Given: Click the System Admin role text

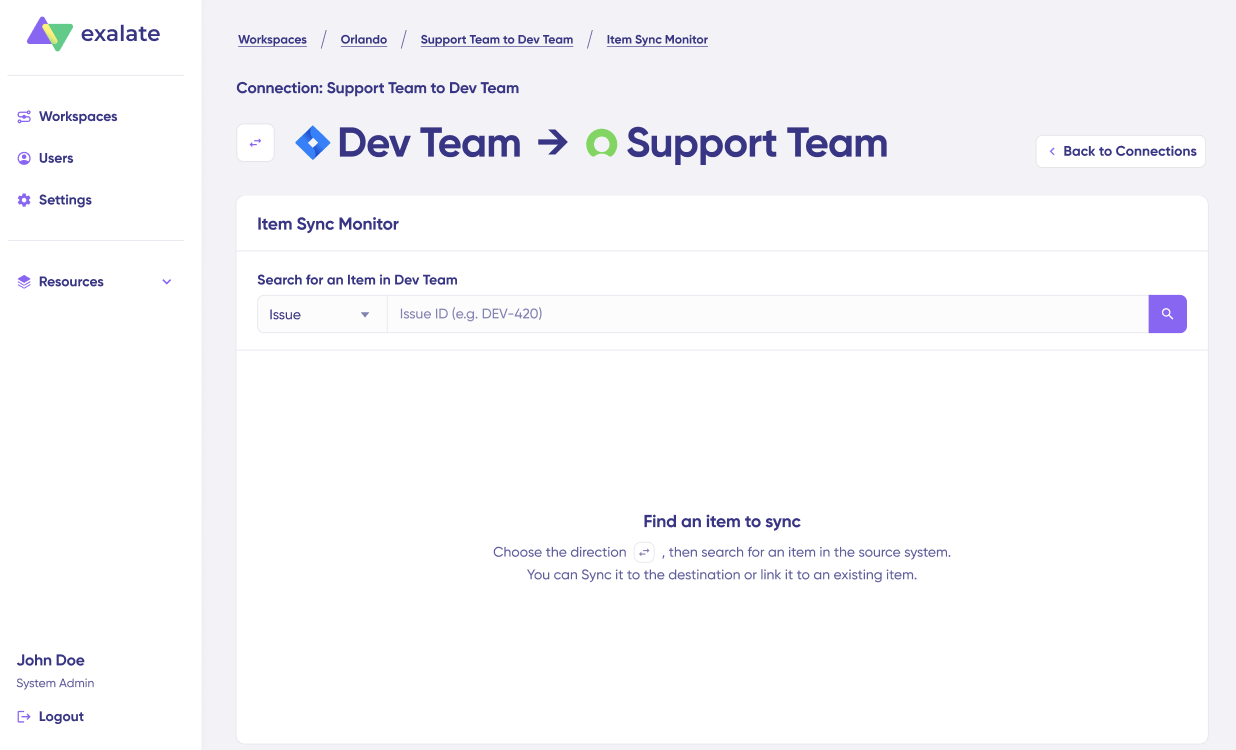Looking at the screenshot, I should pyautogui.click(x=55, y=684).
